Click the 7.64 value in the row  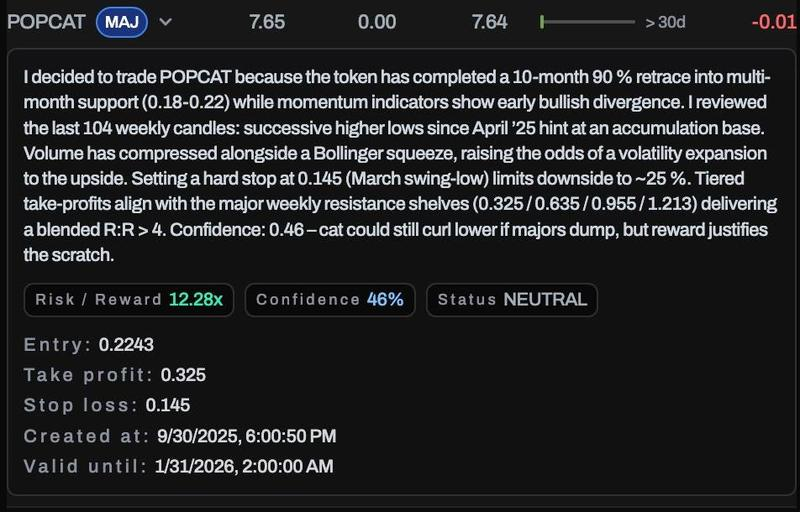click(489, 22)
